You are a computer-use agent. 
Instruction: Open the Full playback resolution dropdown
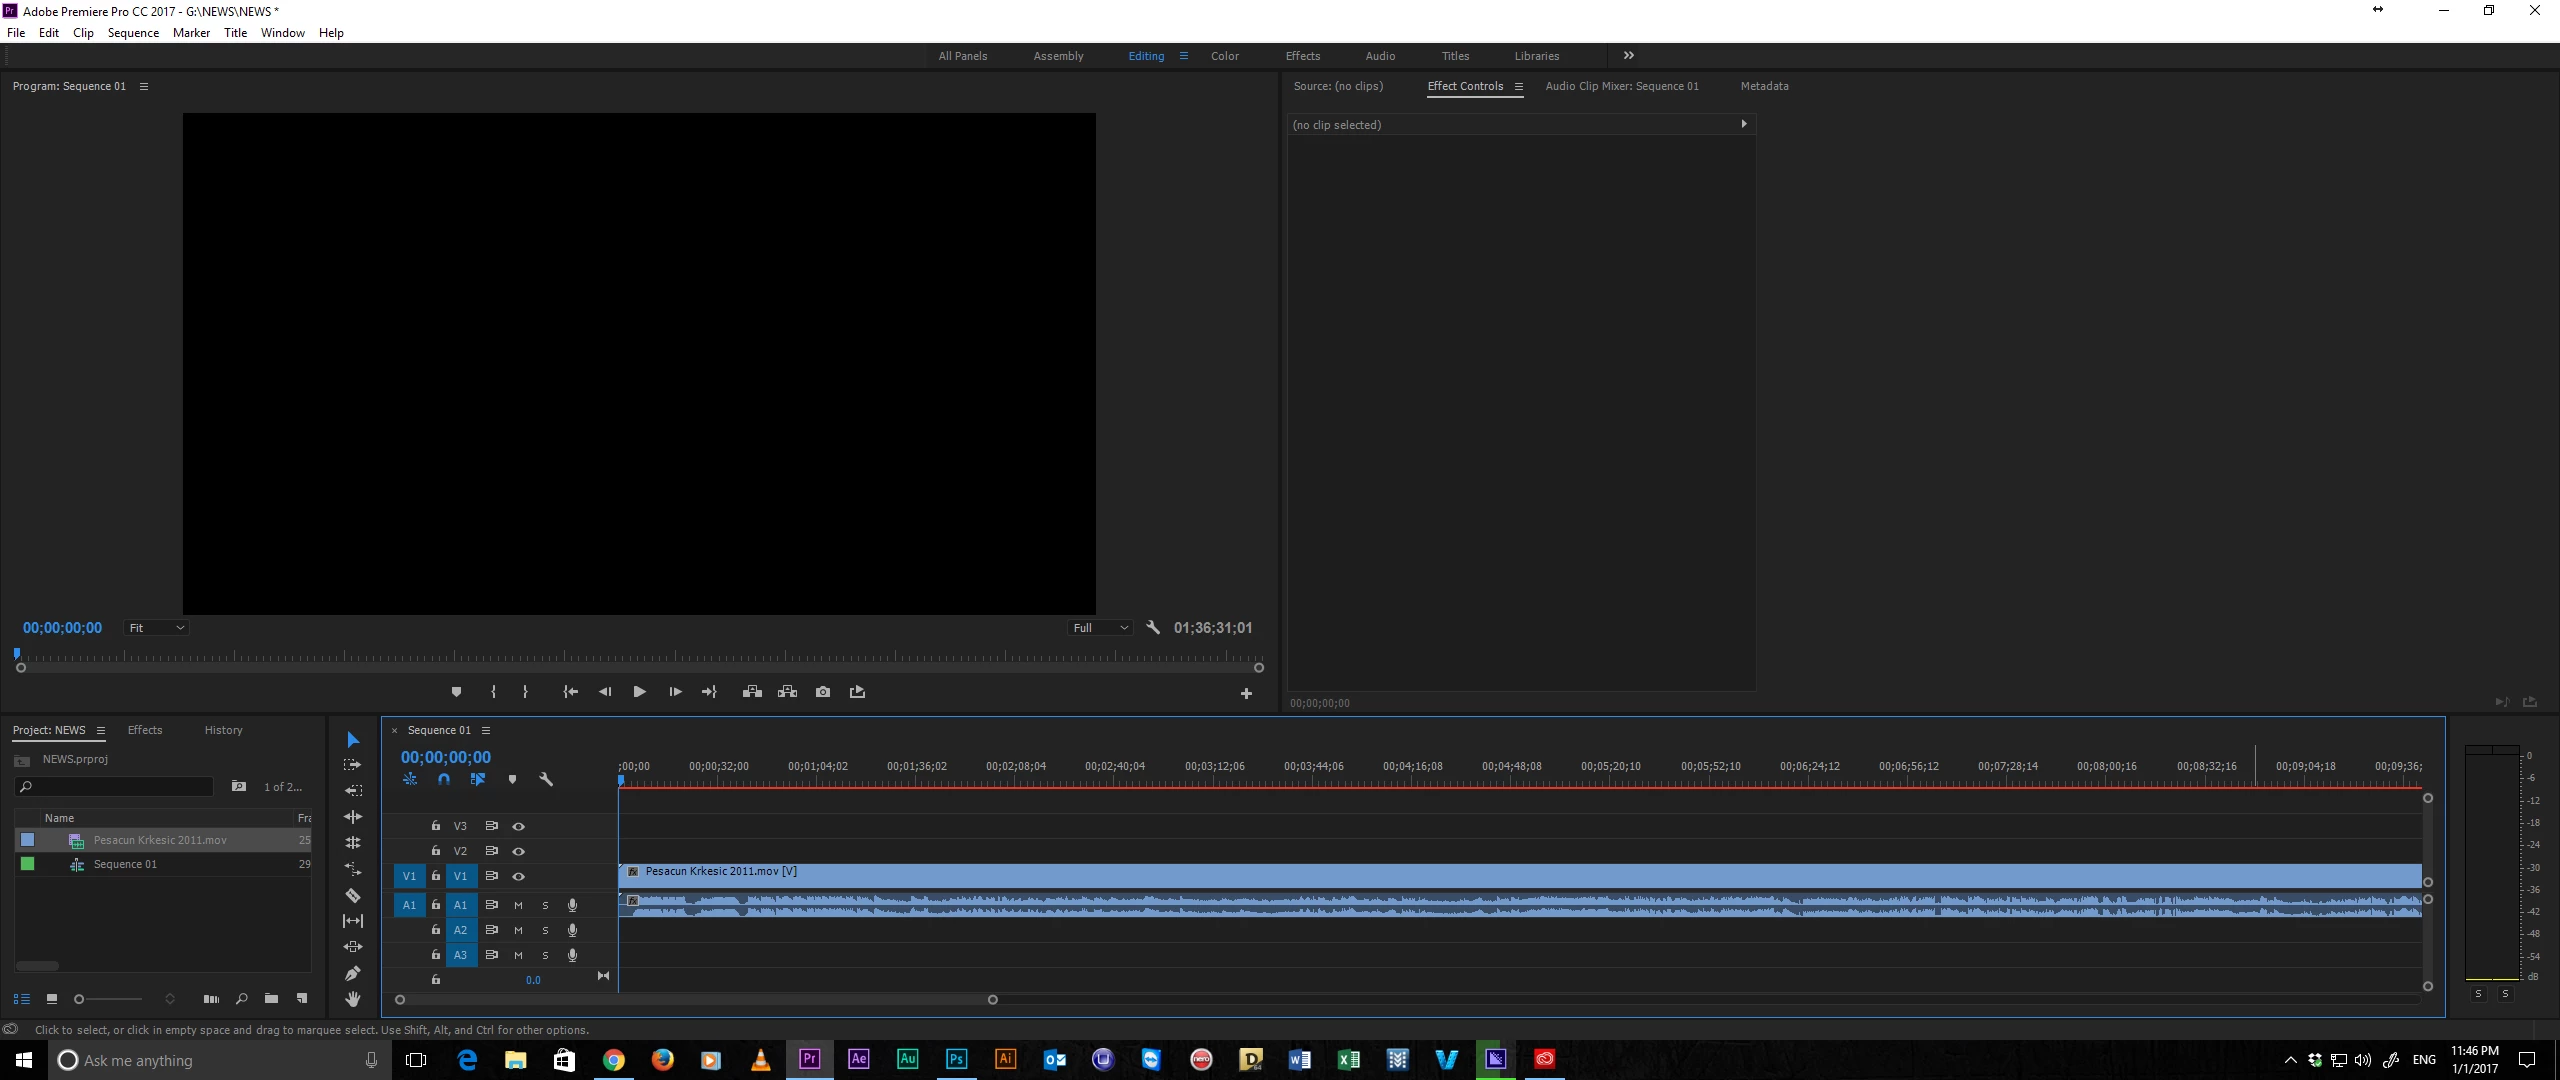click(x=1100, y=628)
